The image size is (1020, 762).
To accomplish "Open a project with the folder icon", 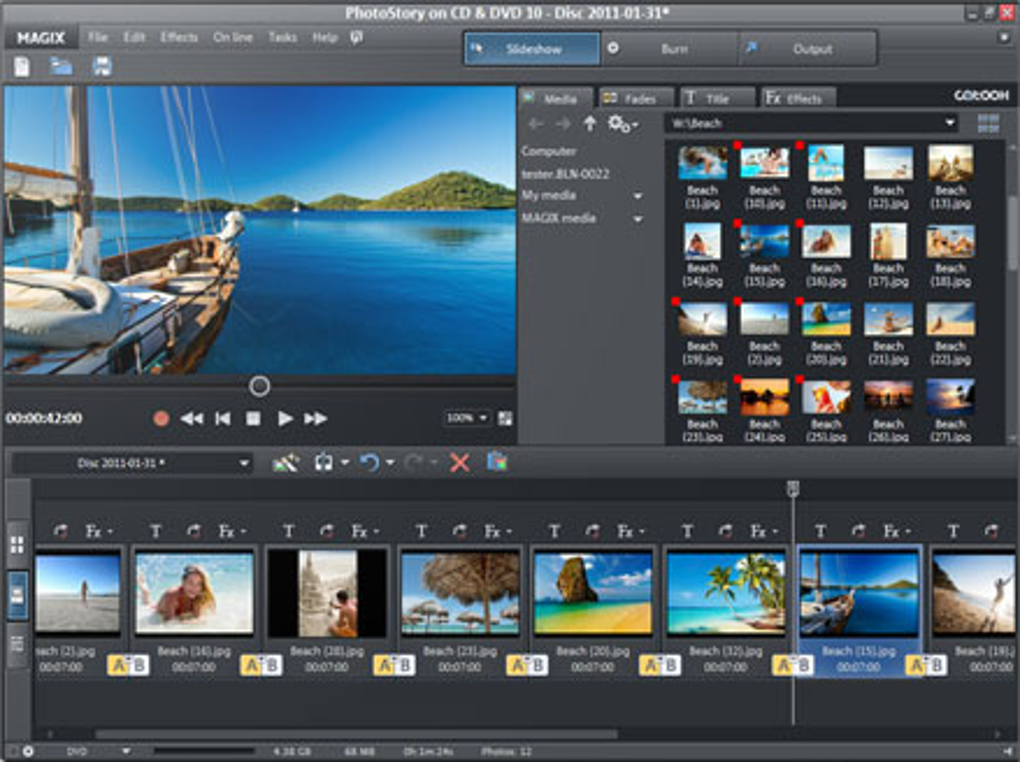I will (62, 67).
